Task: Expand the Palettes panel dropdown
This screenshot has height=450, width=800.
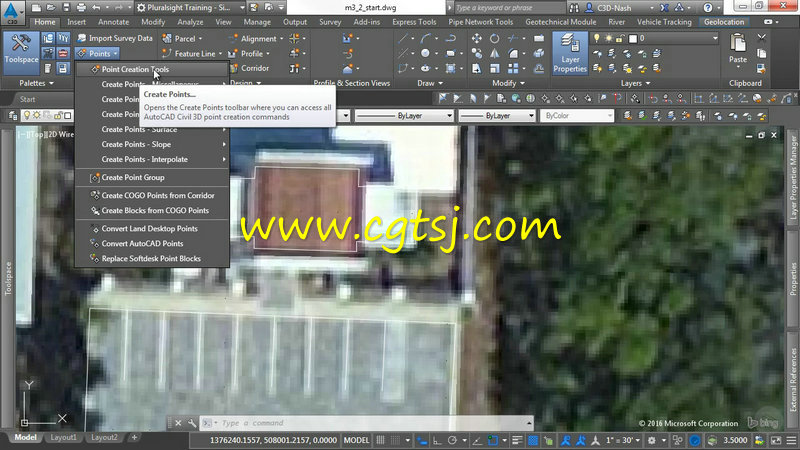Action: pyautogui.click(x=37, y=83)
